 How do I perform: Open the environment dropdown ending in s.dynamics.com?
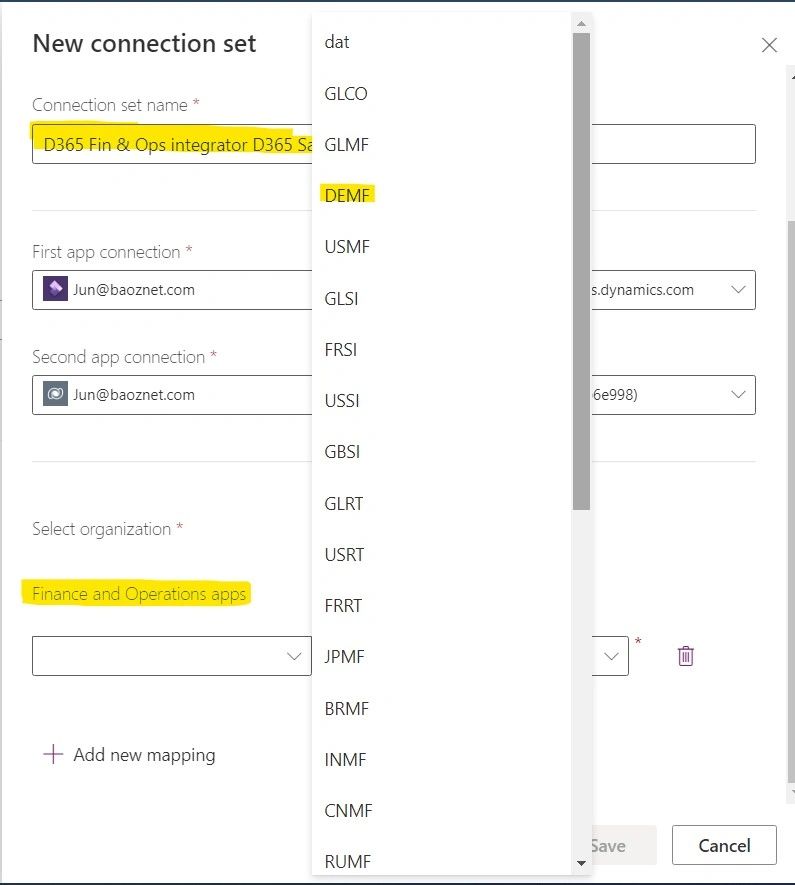tap(738, 289)
